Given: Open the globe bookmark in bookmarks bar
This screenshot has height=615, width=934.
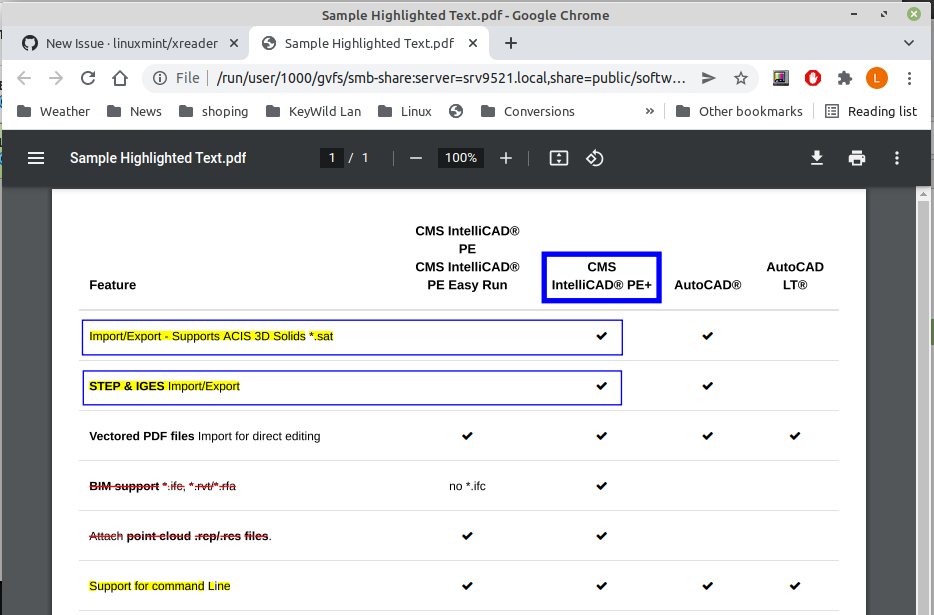Looking at the screenshot, I should point(456,111).
